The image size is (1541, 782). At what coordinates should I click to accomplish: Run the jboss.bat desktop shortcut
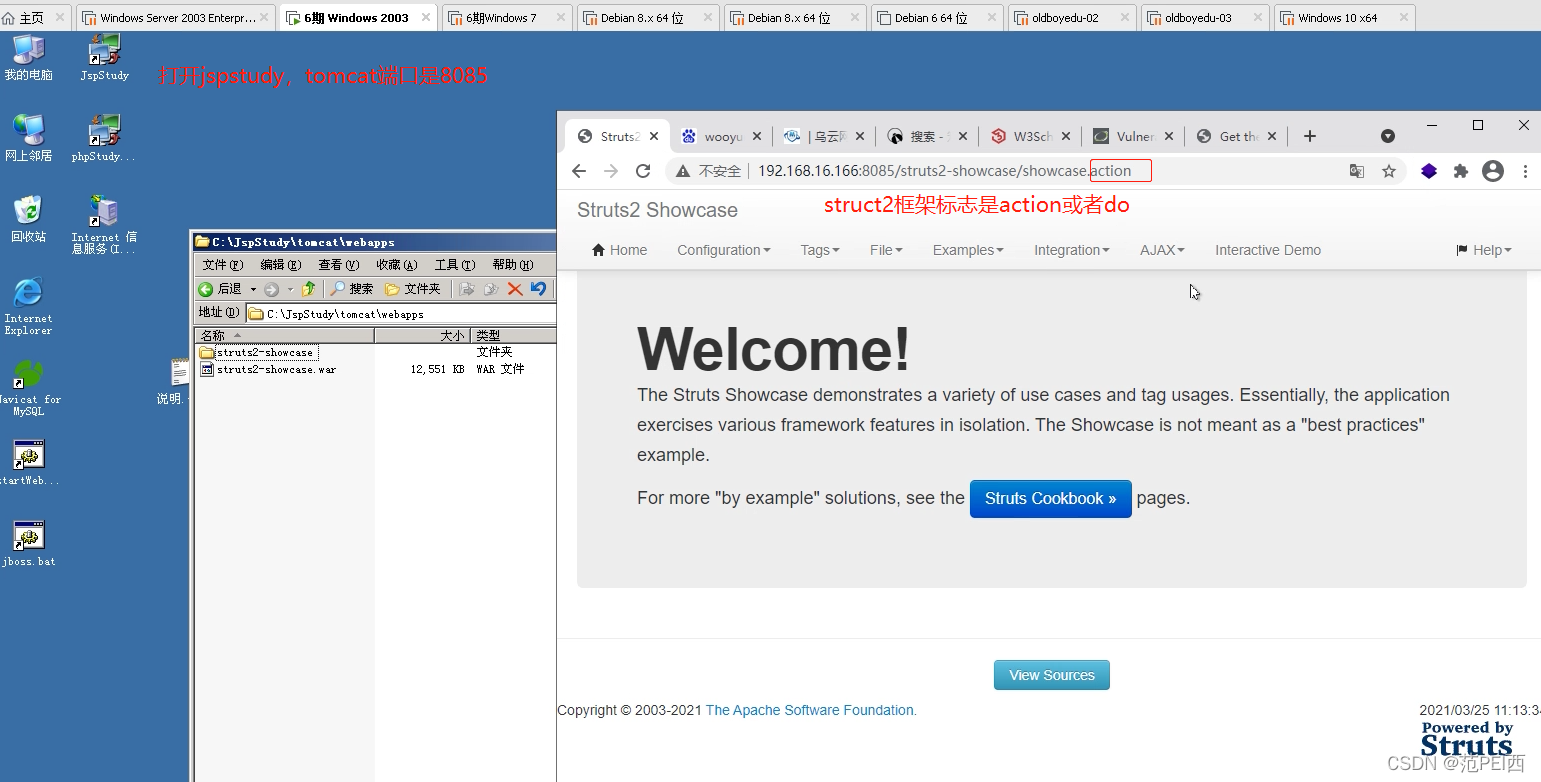click(29, 543)
